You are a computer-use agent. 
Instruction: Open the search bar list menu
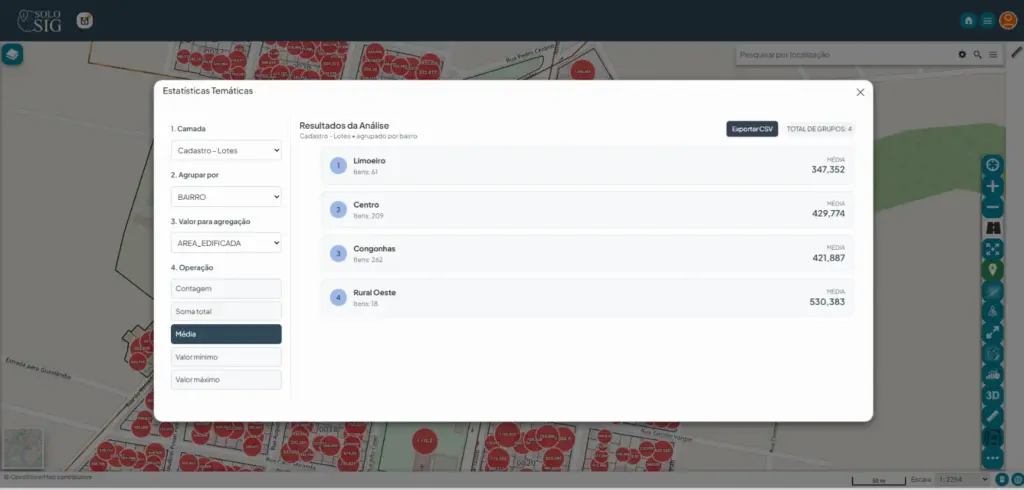pyautogui.click(x=992, y=54)
